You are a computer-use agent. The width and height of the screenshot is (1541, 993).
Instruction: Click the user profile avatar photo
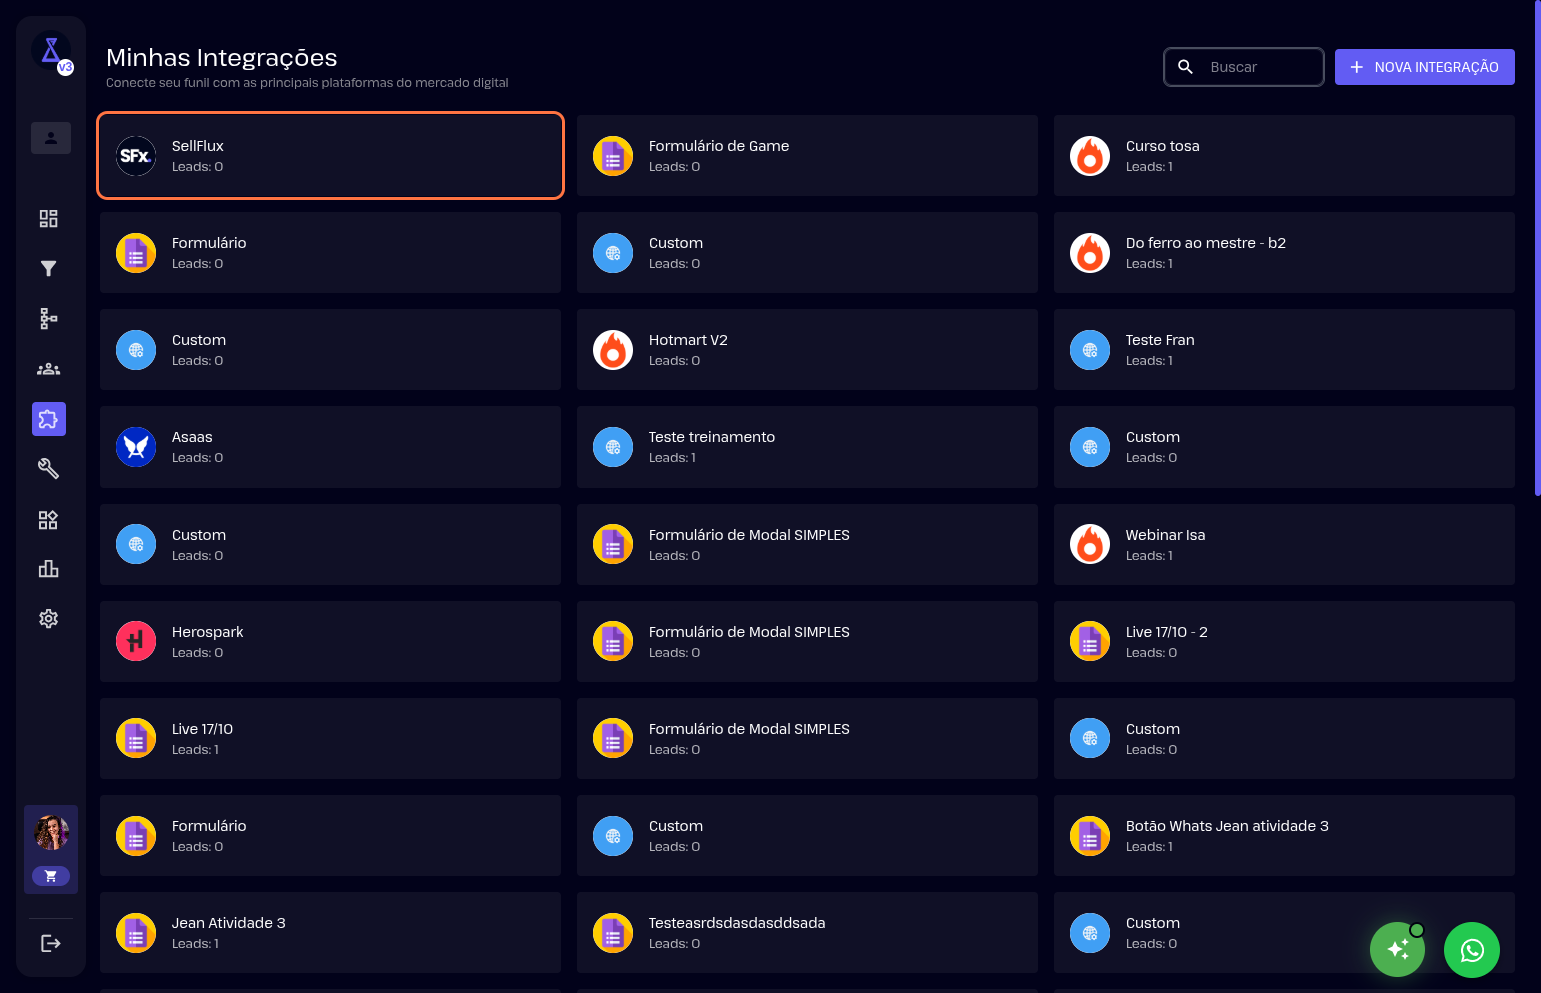coord(51,832)
